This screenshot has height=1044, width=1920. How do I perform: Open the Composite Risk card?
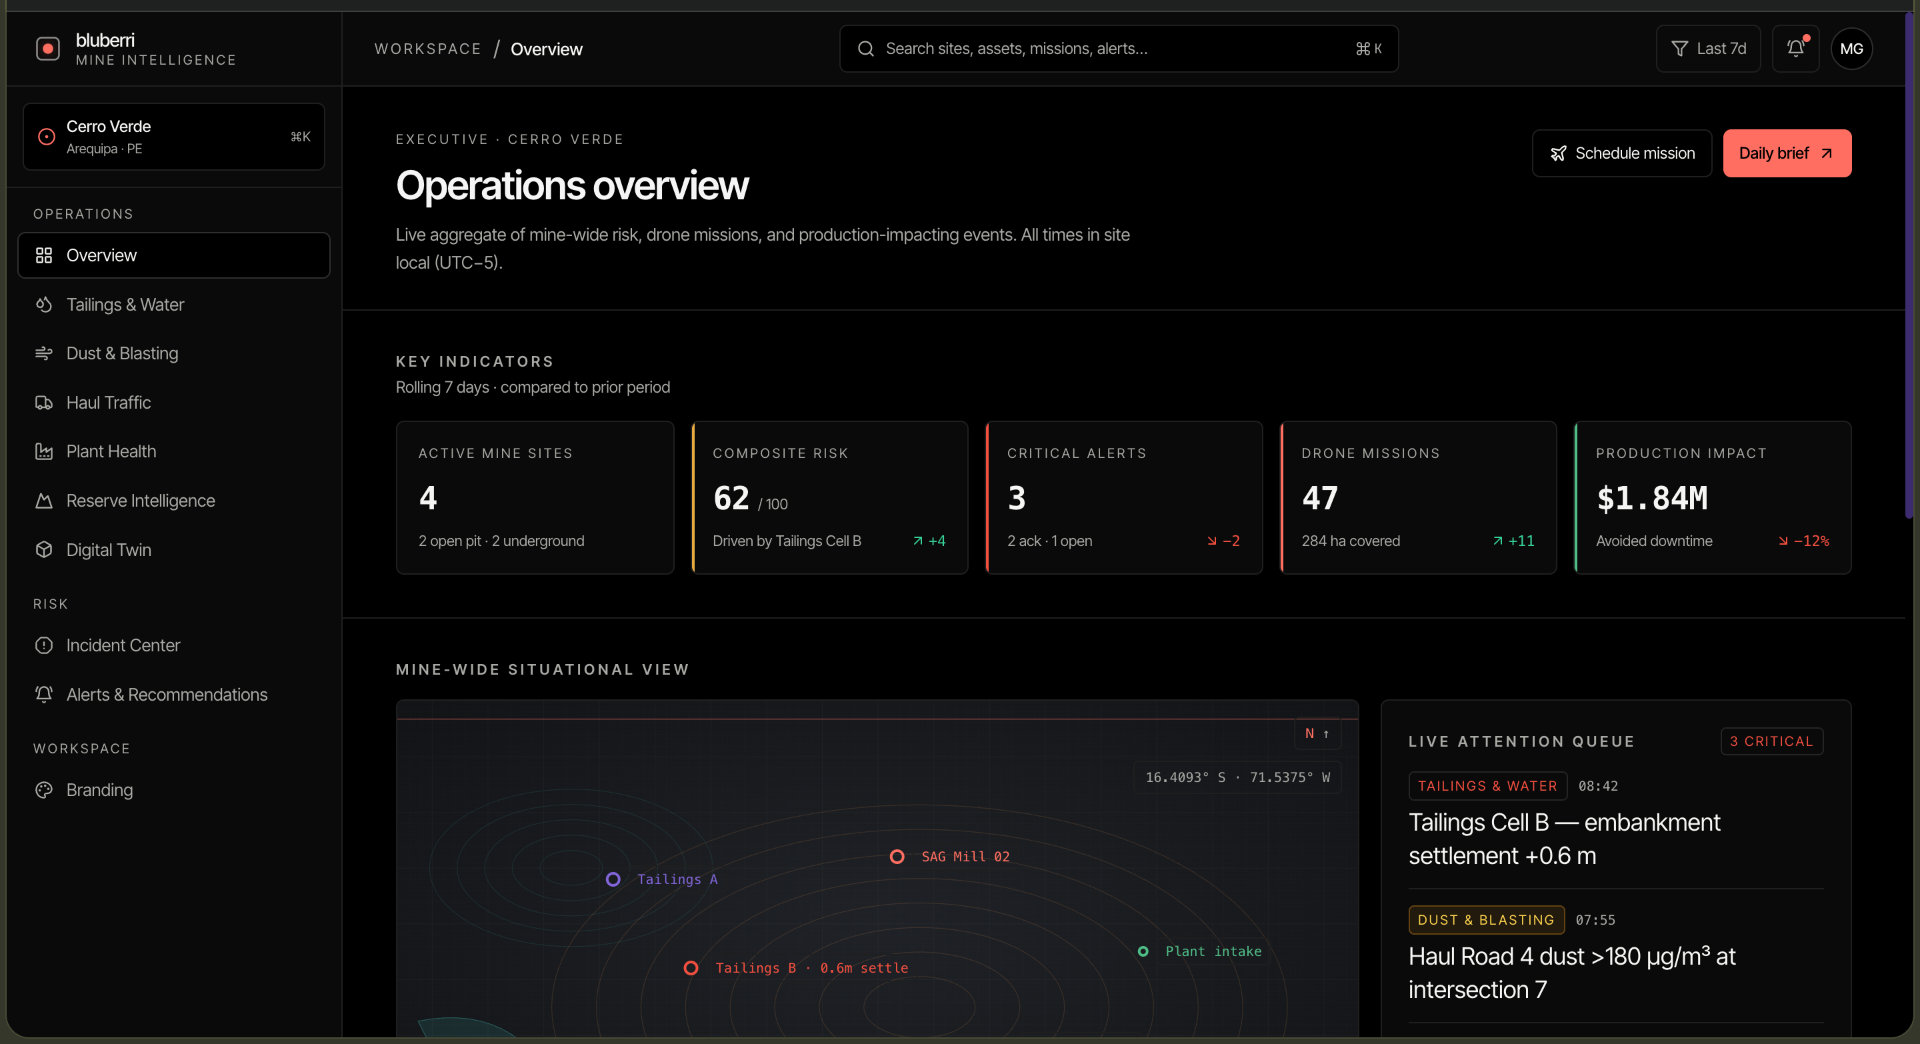tap(829, 497)
